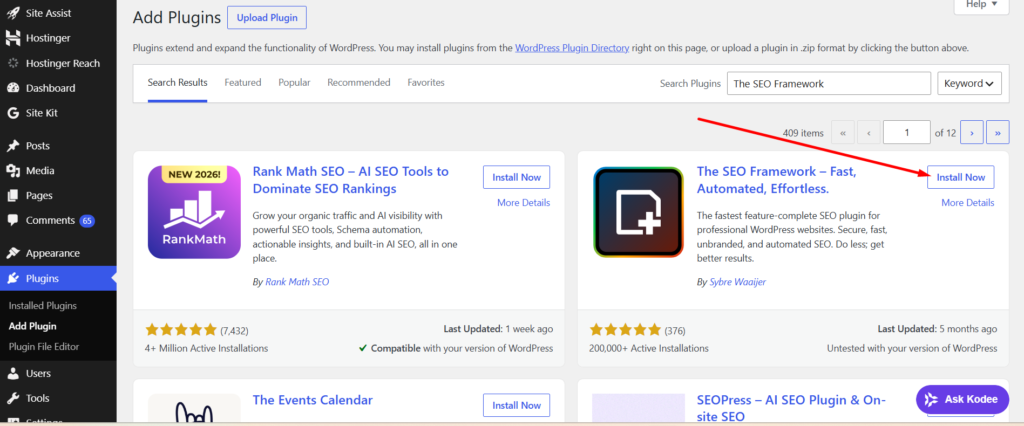This screenshot has height=426, width=1024.
Task: Click the Compatible checkmark under Rank Math
Action: [362, 348]
